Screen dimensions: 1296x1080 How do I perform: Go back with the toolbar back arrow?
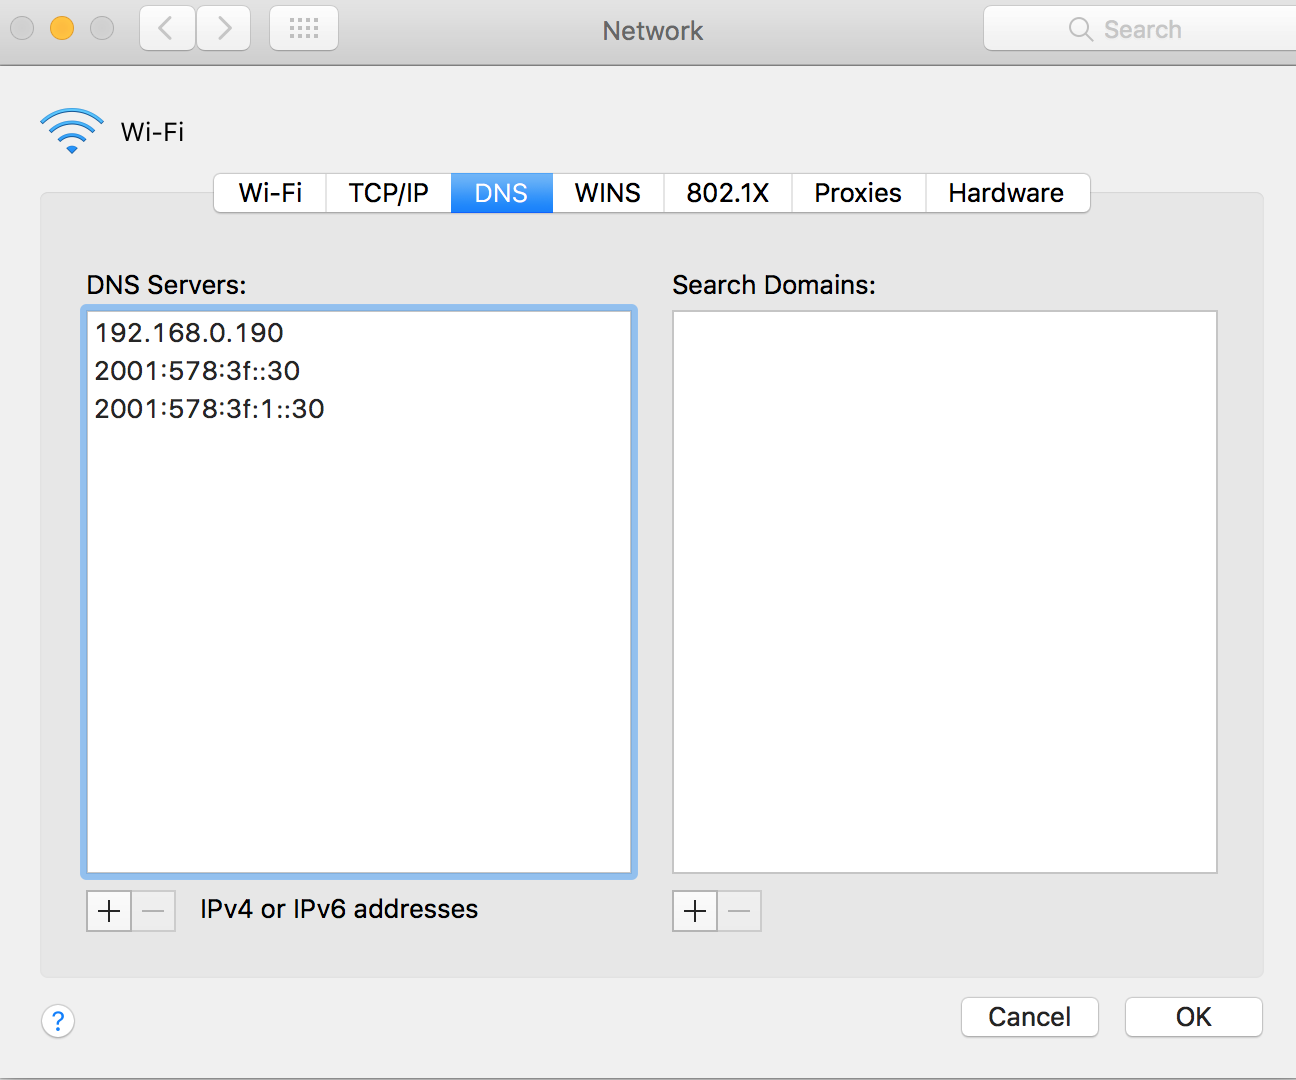coord(167,28)
